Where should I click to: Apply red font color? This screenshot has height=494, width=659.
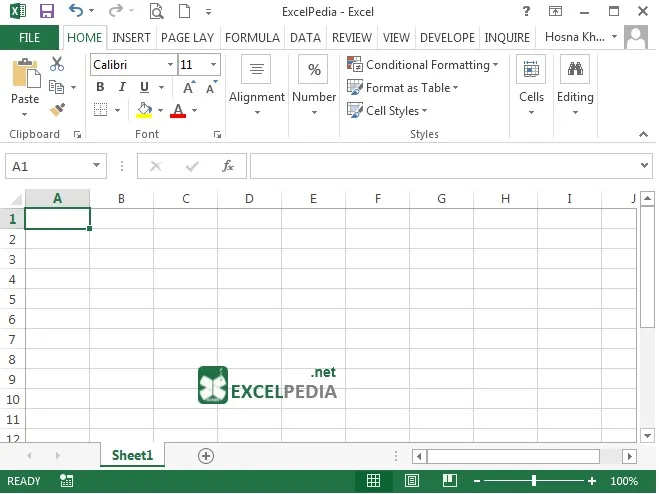[178, 111]
